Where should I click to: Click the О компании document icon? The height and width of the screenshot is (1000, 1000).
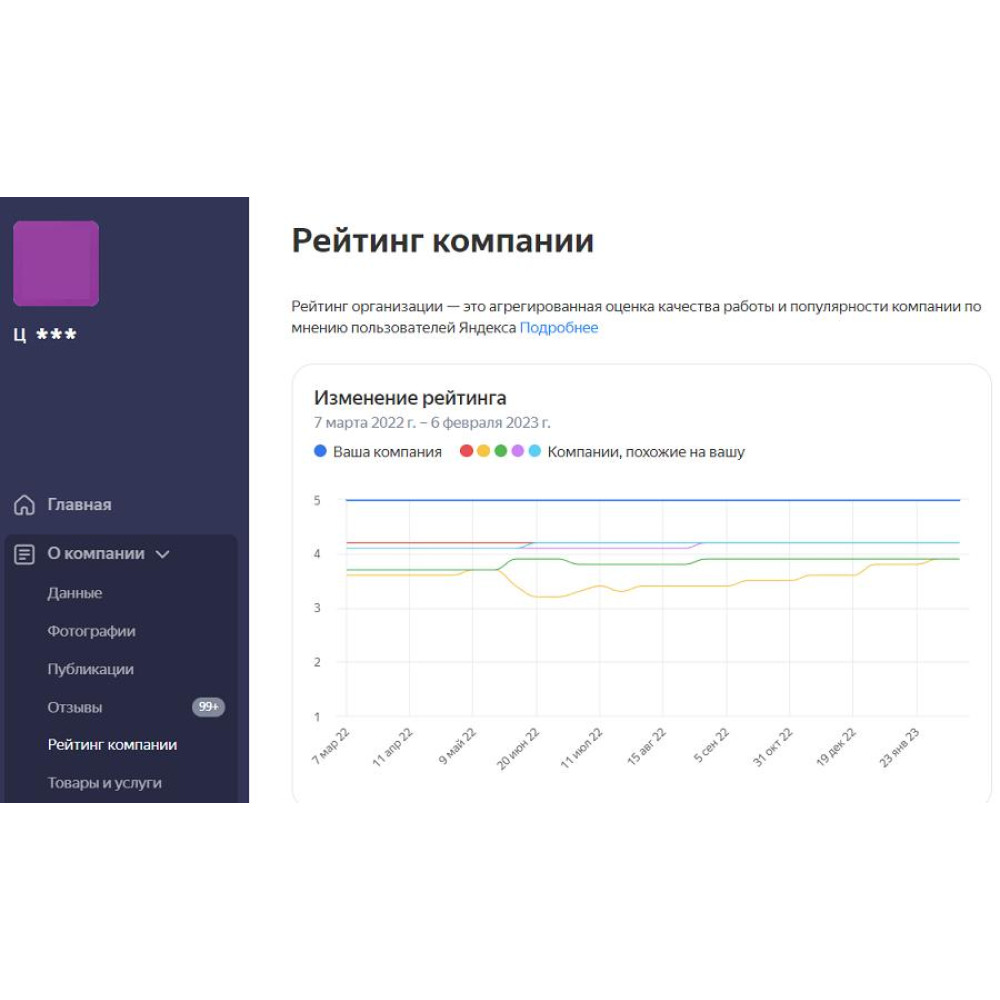(x=24, y=554)
